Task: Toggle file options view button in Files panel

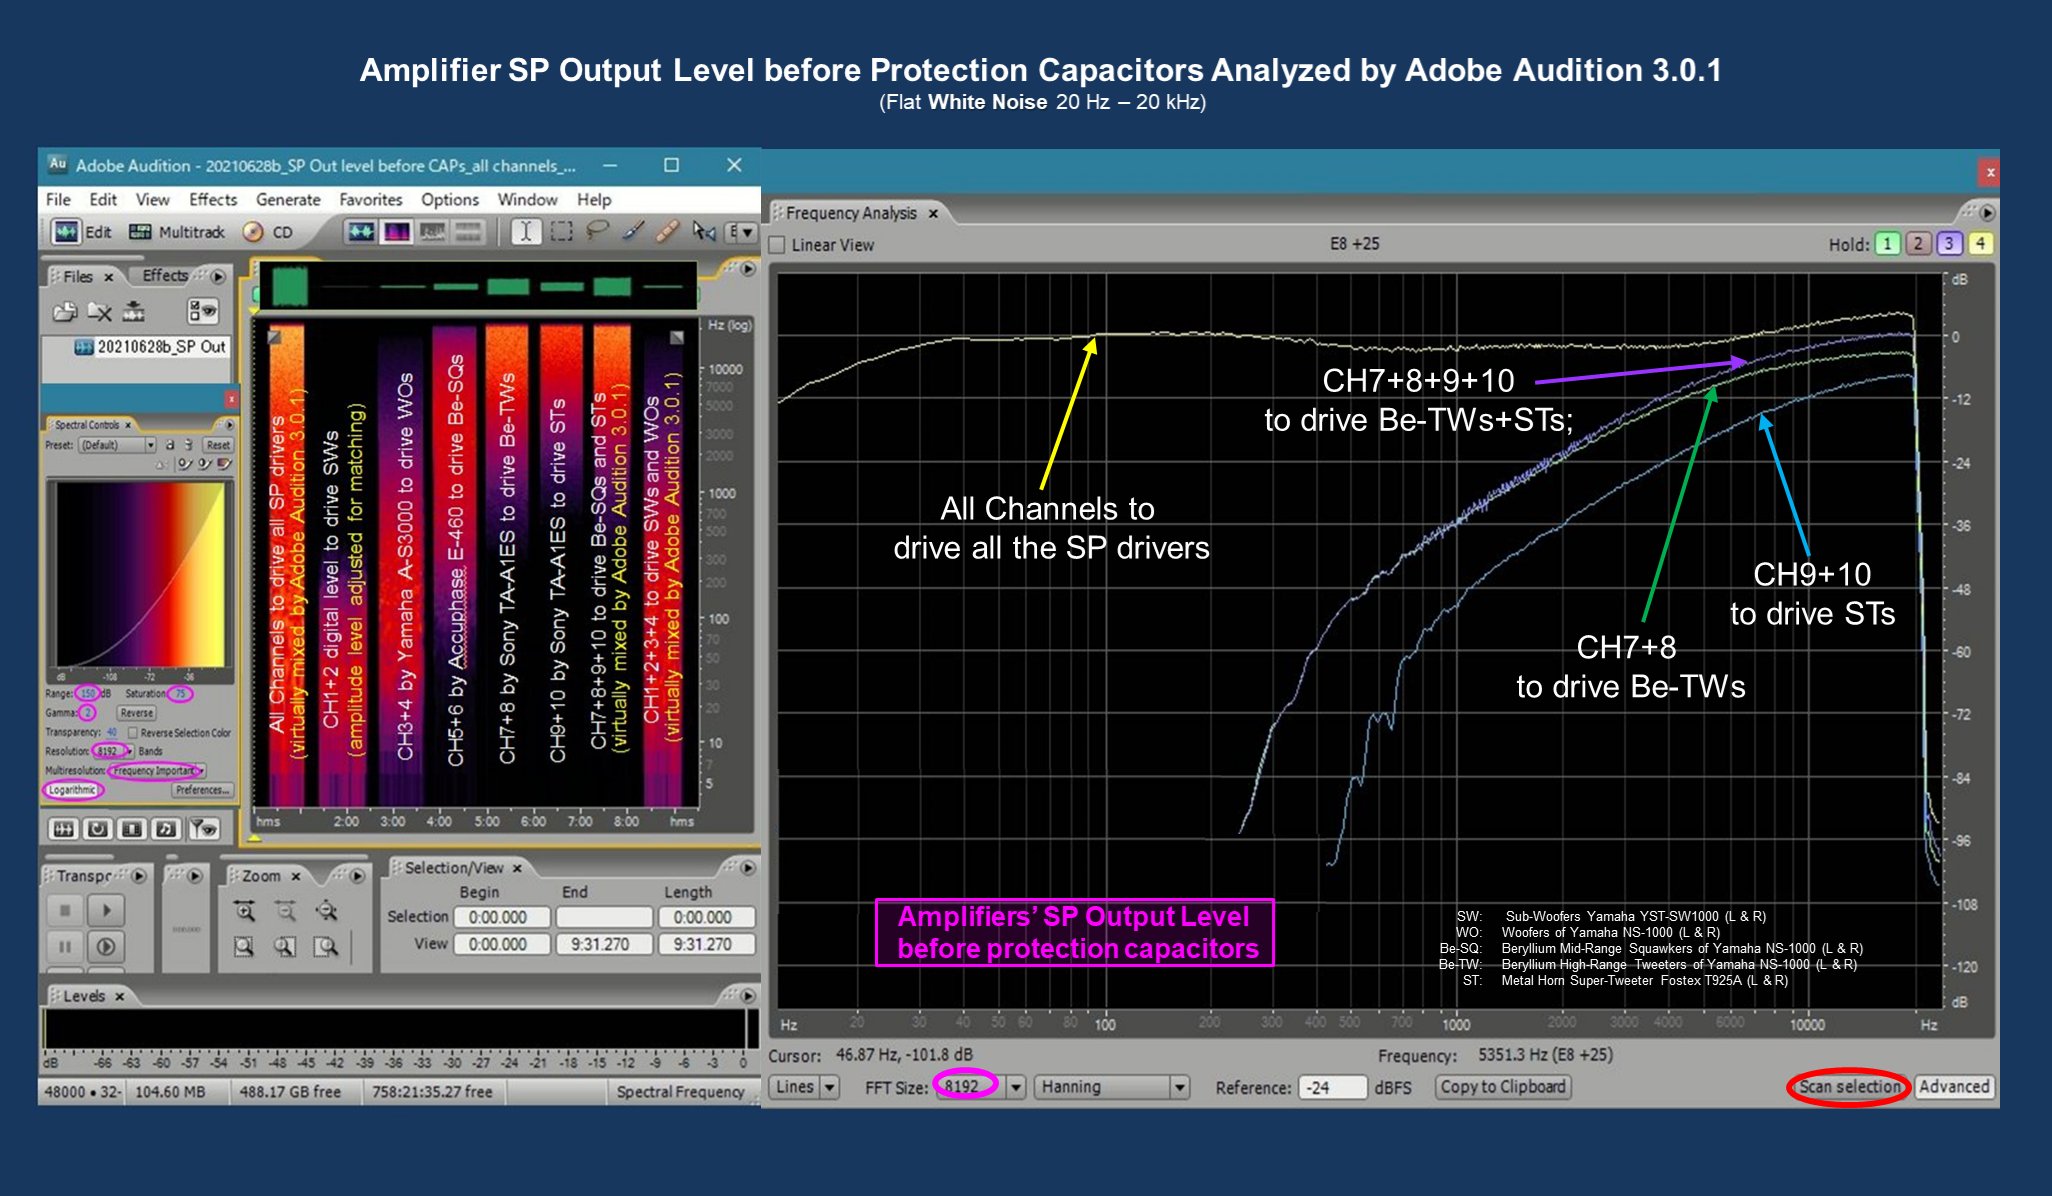Action: pyautogui.click(x=203, y=311)
